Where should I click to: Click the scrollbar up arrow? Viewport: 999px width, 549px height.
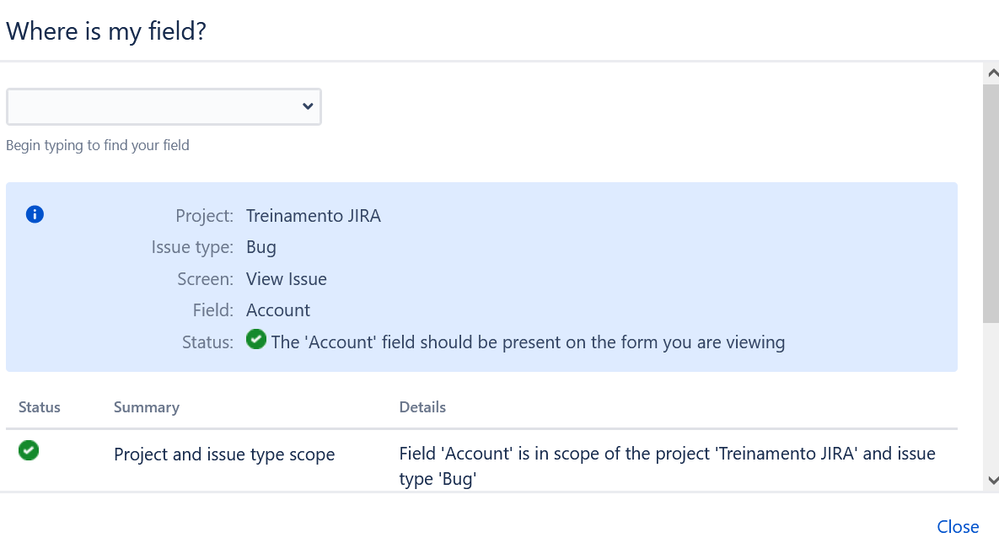coord(991,73)
